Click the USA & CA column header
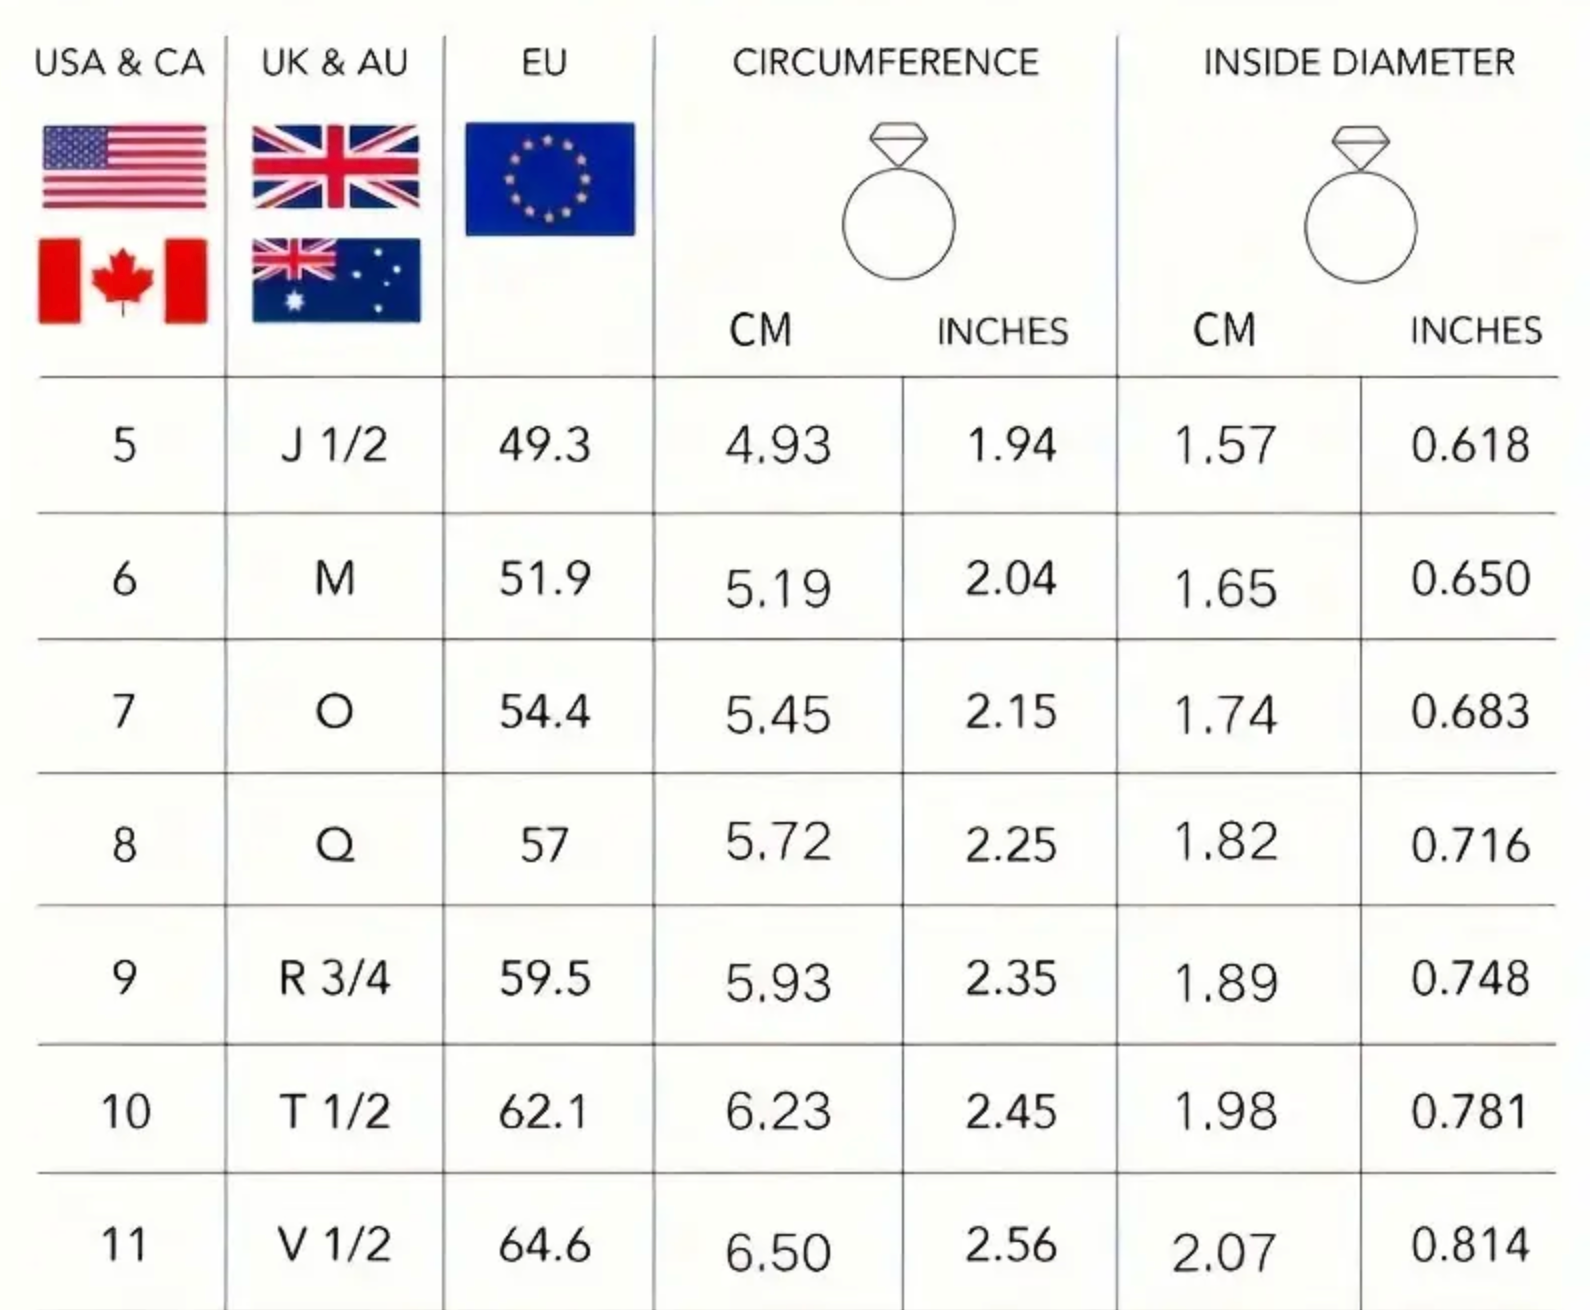 click(119, 62)
